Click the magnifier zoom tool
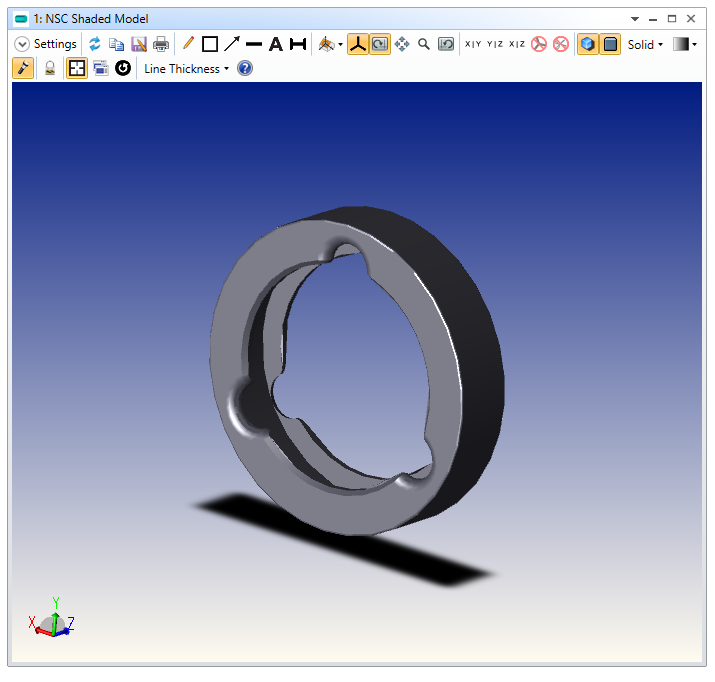715x682 pixels. [424, 44]
